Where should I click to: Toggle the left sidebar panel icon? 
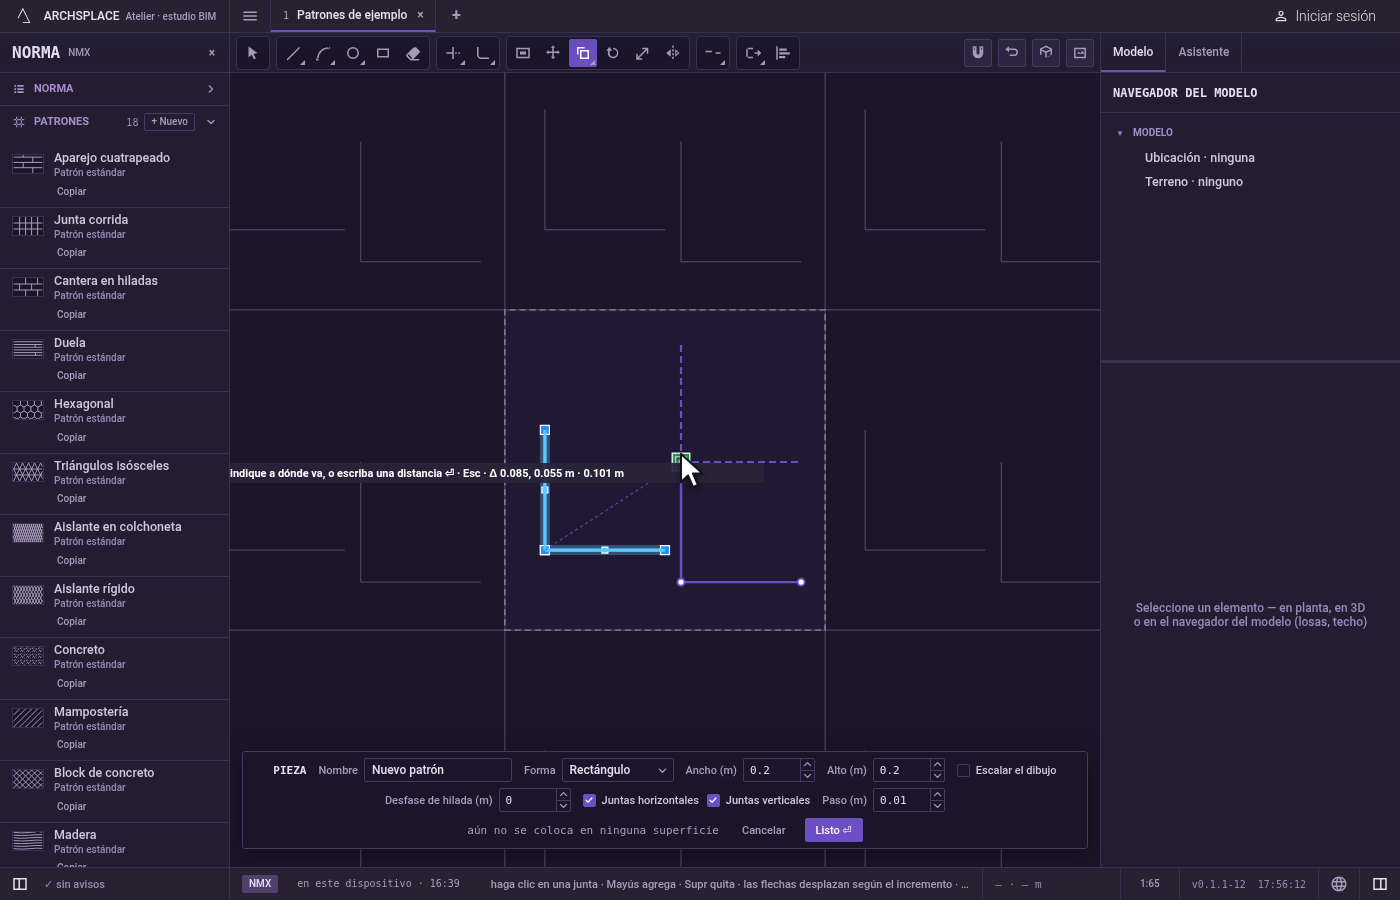[19, 884]
